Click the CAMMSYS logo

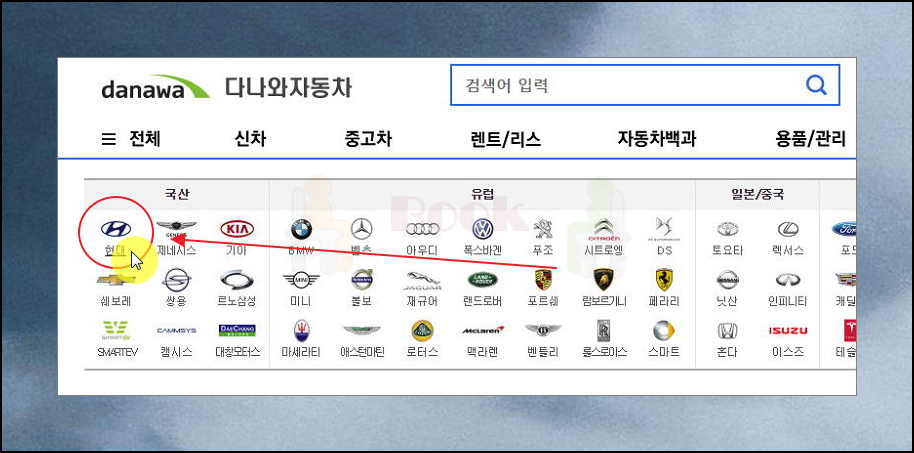pos(176,331)
